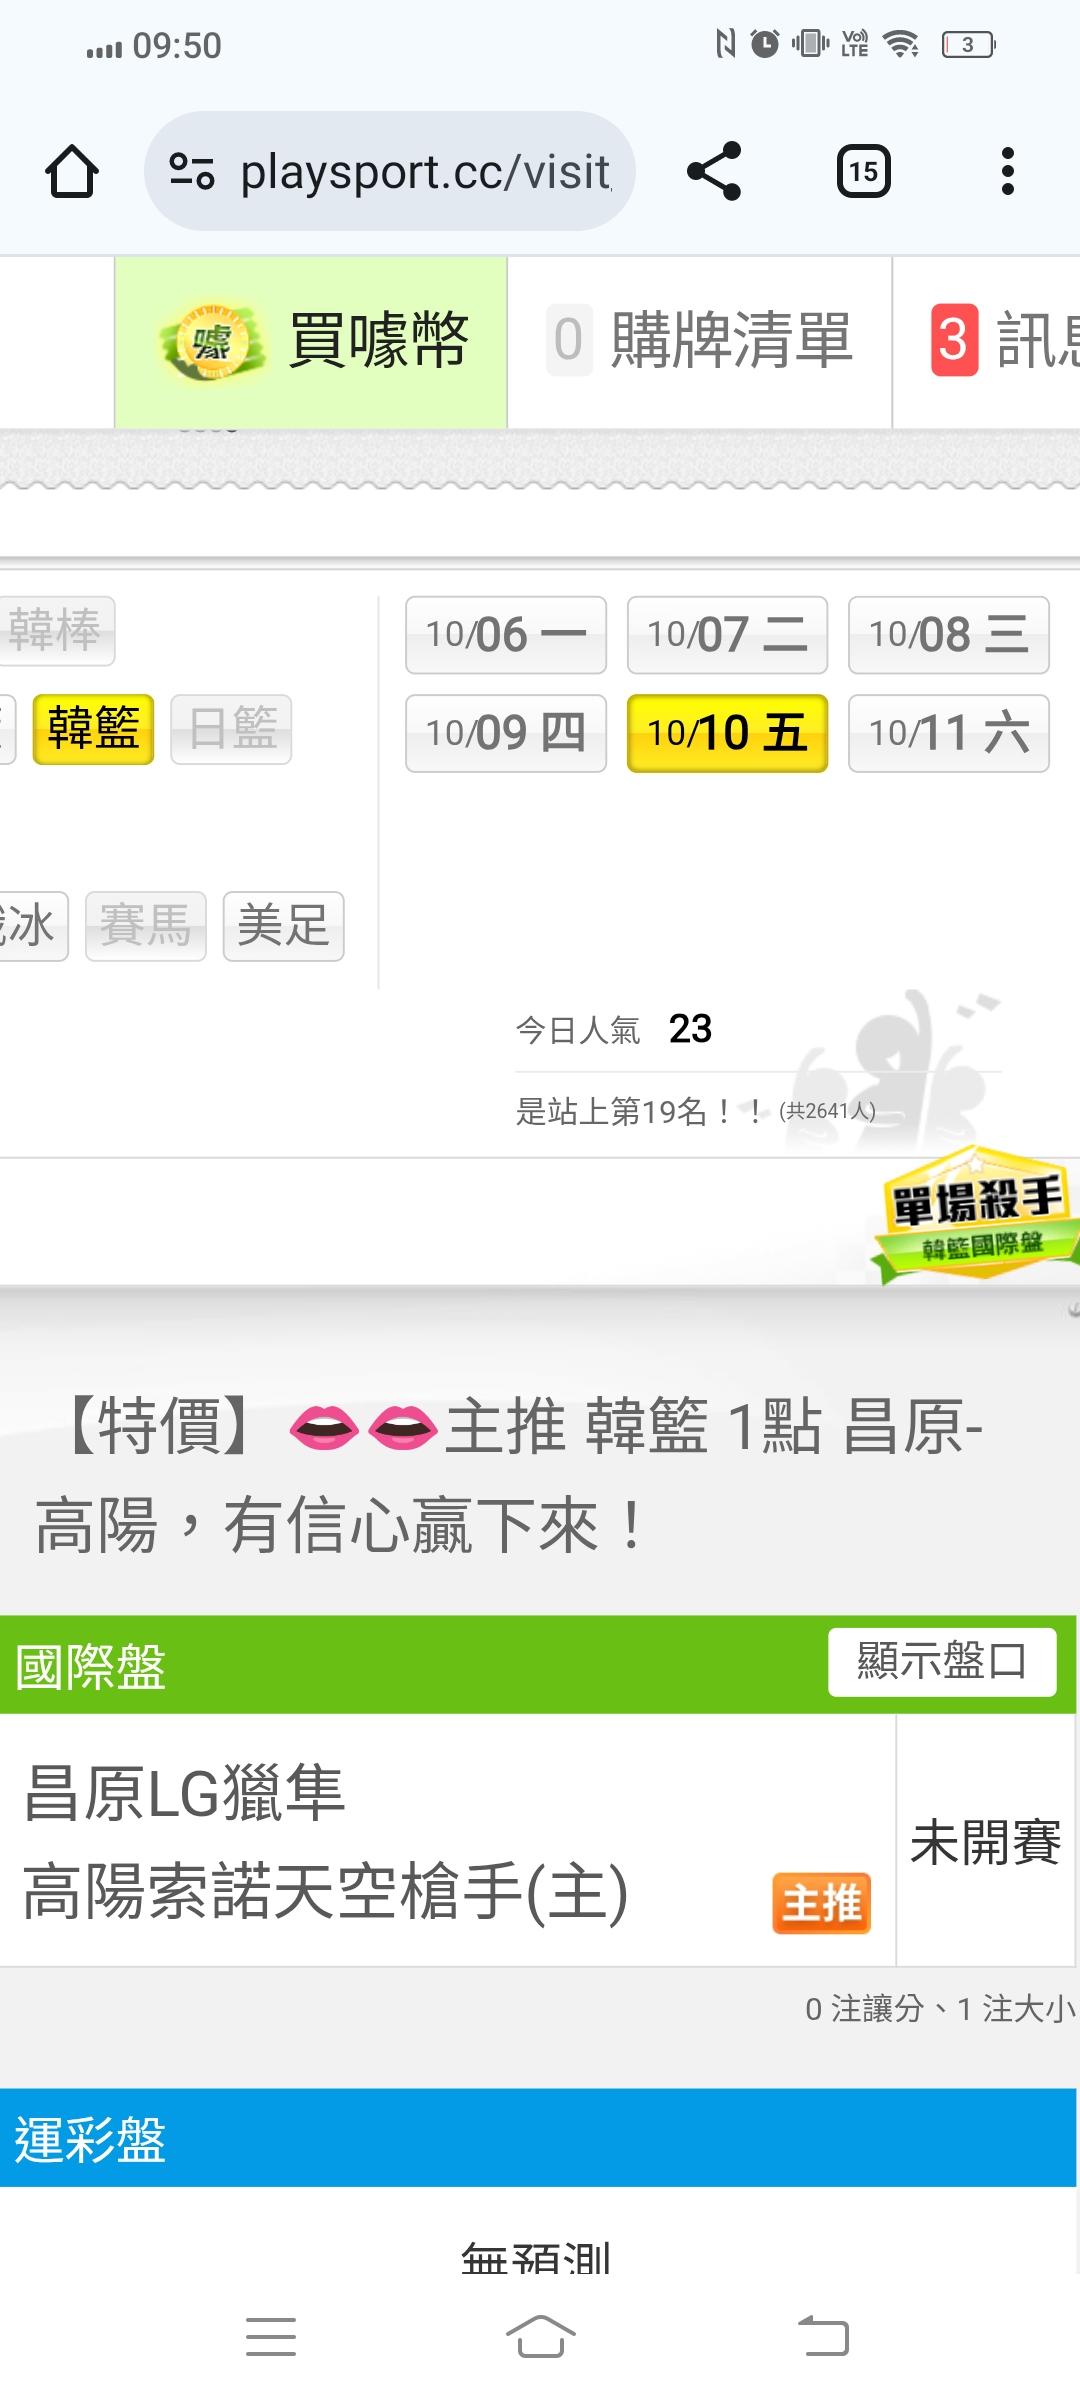This screenshot has width=1080, height=2400.
Task: Tap the playsport.cc address bar
Action: [x=390, y=171]
